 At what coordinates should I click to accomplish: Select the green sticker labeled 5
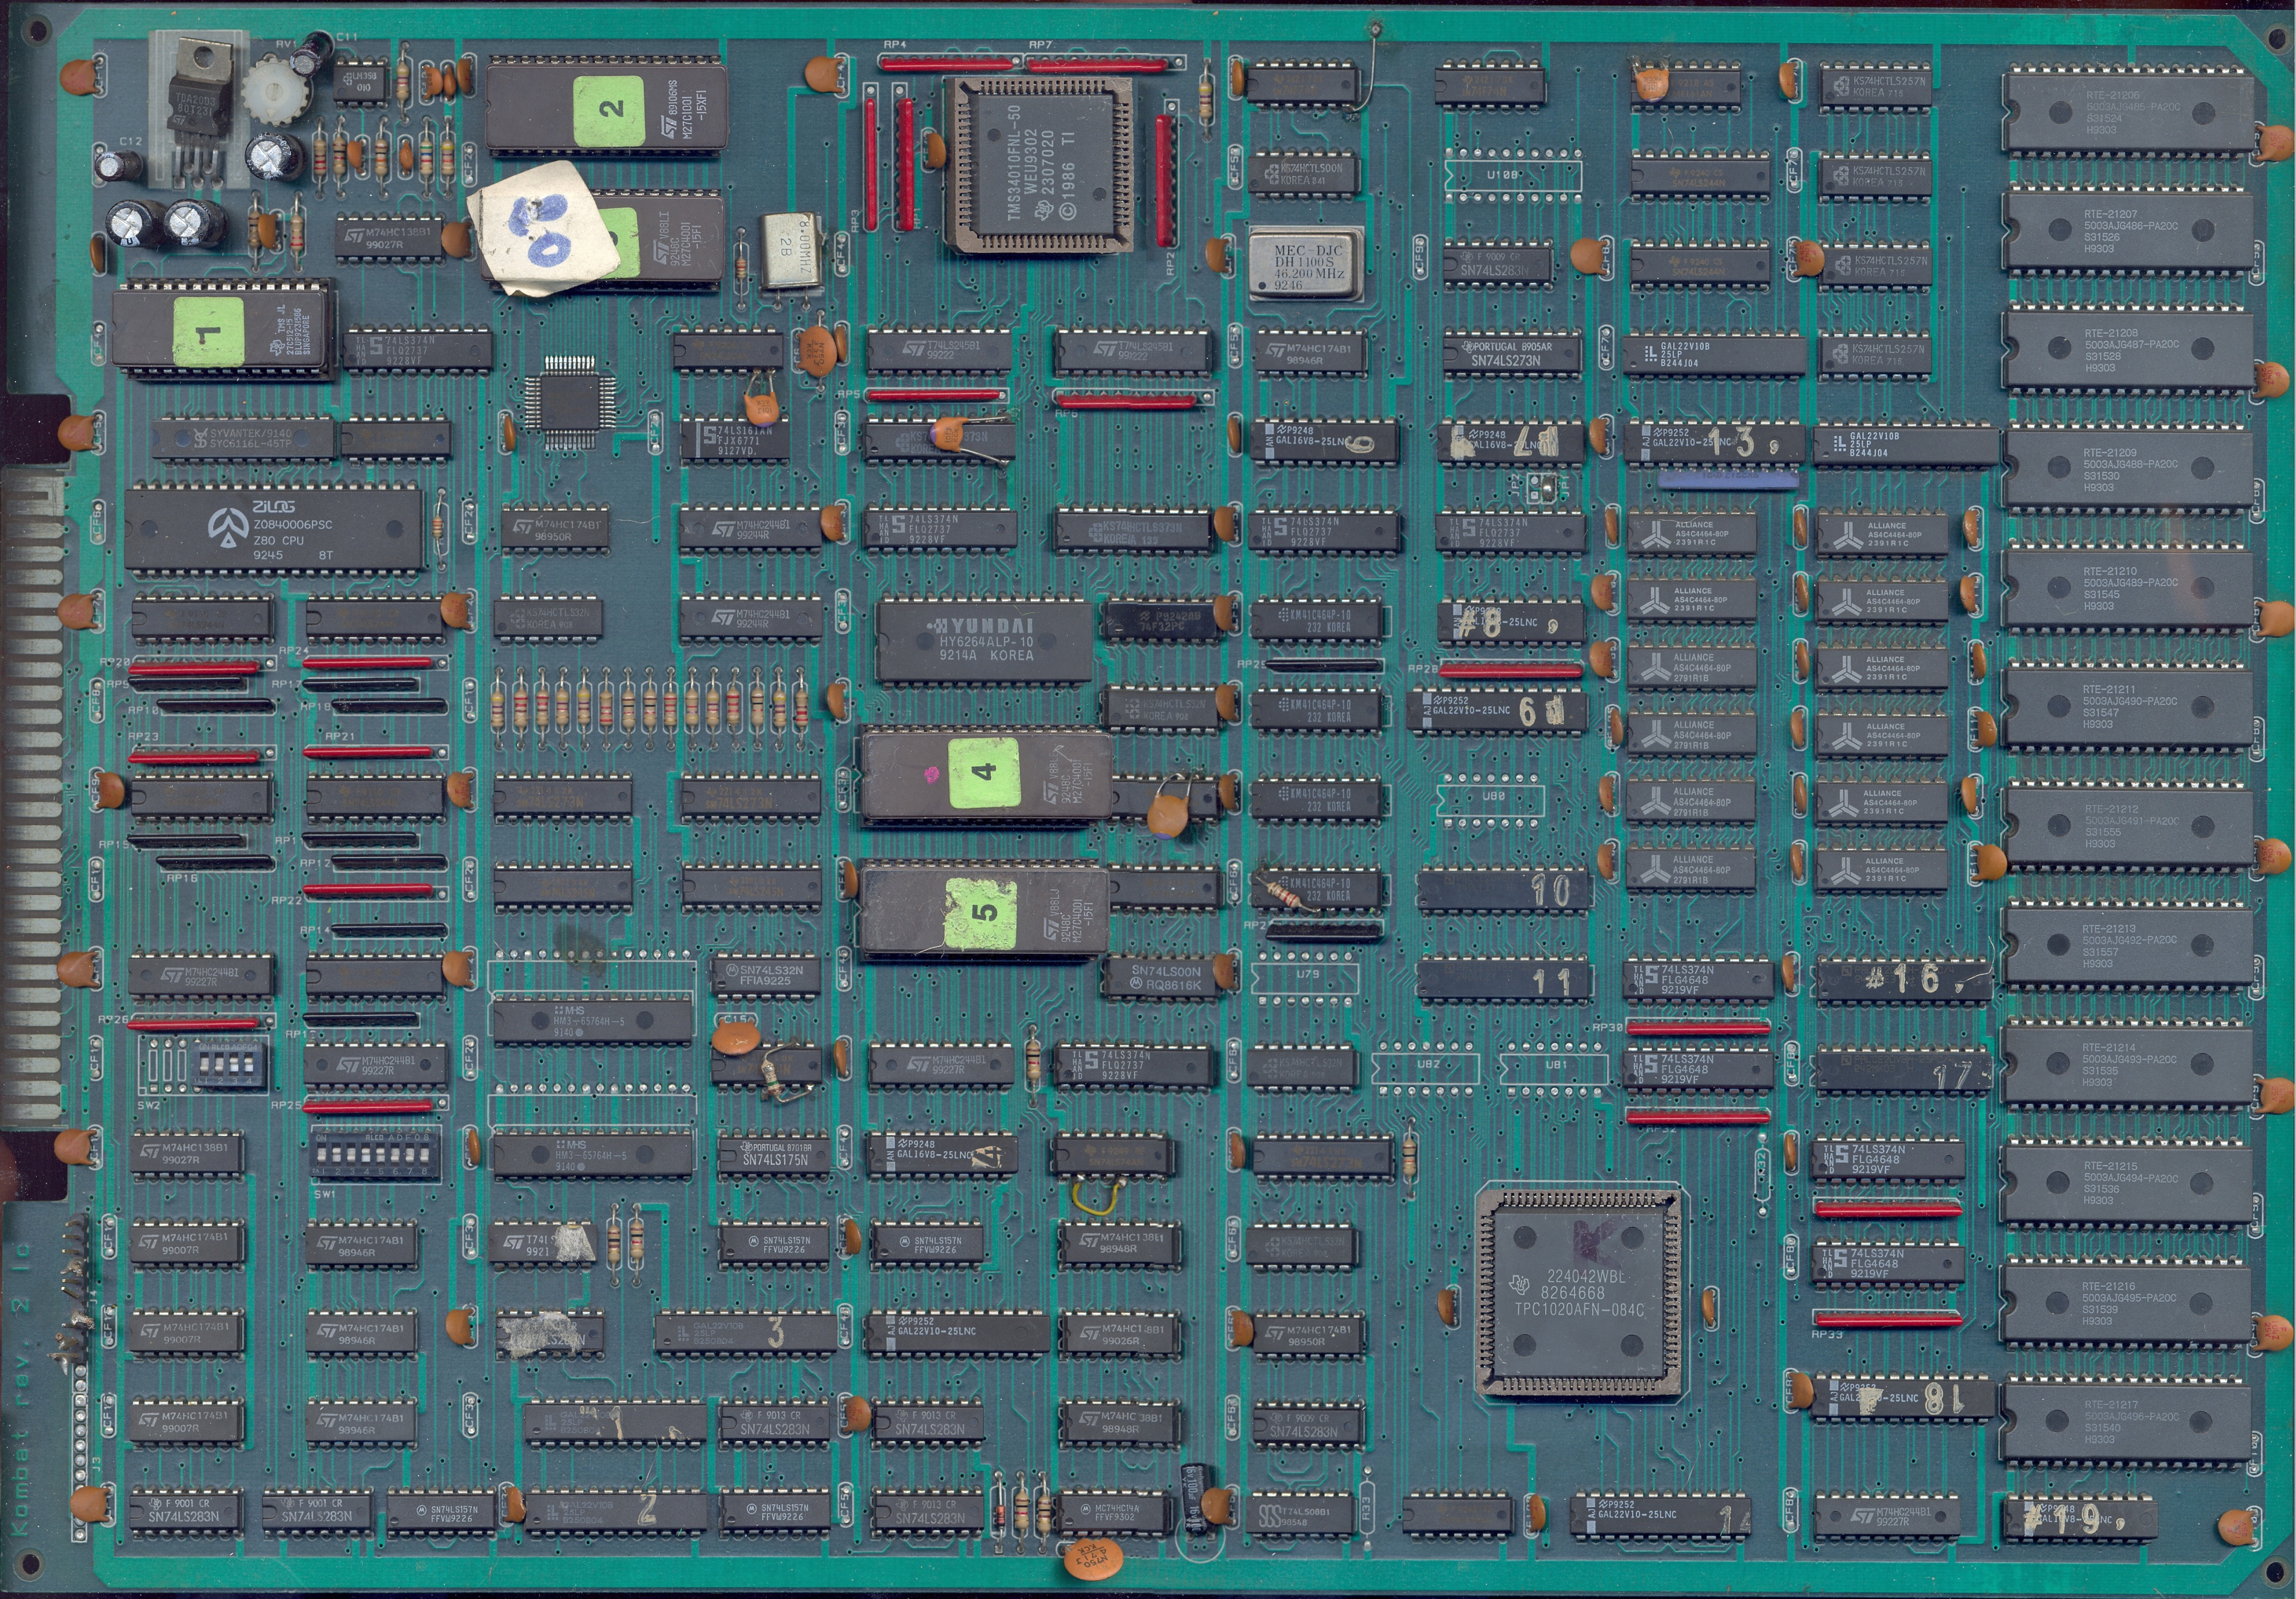[981, 914]
